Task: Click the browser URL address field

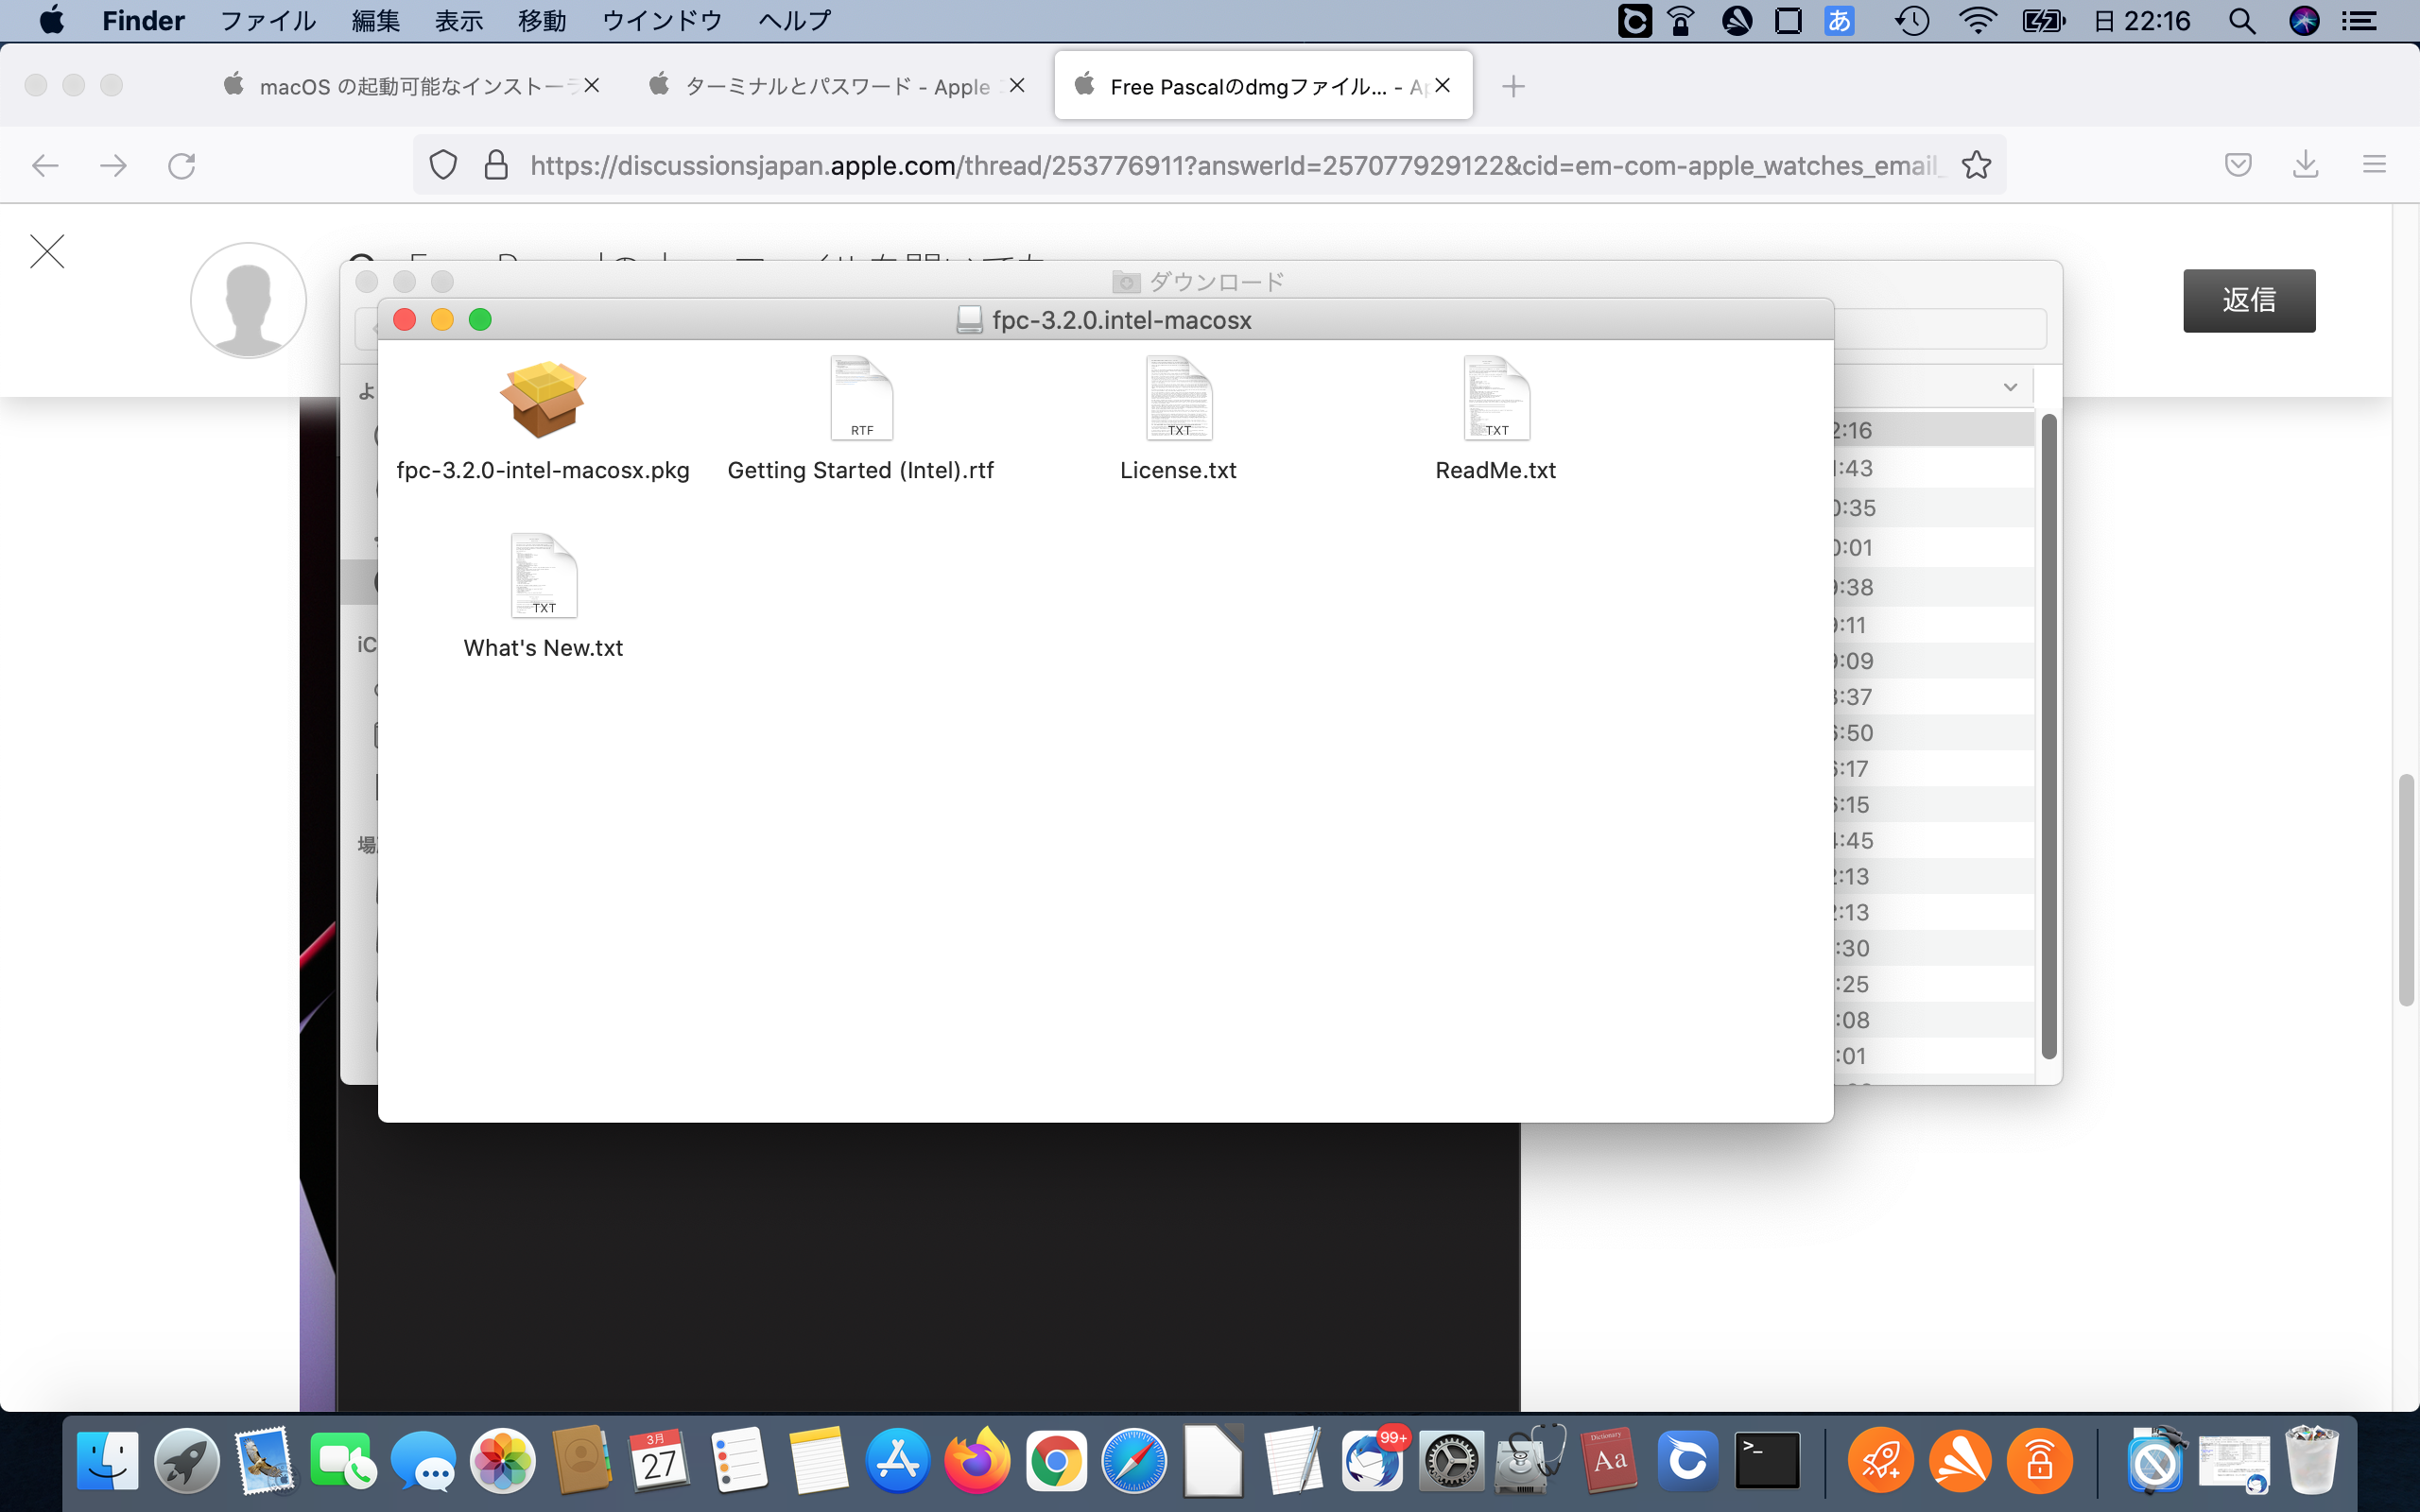Action: pyautogui.click(x=1235, y=165)
